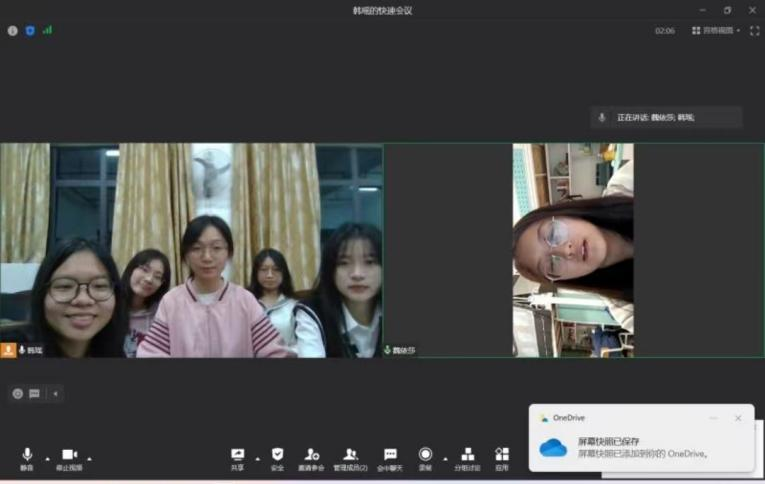Open the Apps icon in toolbar
Screen dimensions: 765x484
502,455
